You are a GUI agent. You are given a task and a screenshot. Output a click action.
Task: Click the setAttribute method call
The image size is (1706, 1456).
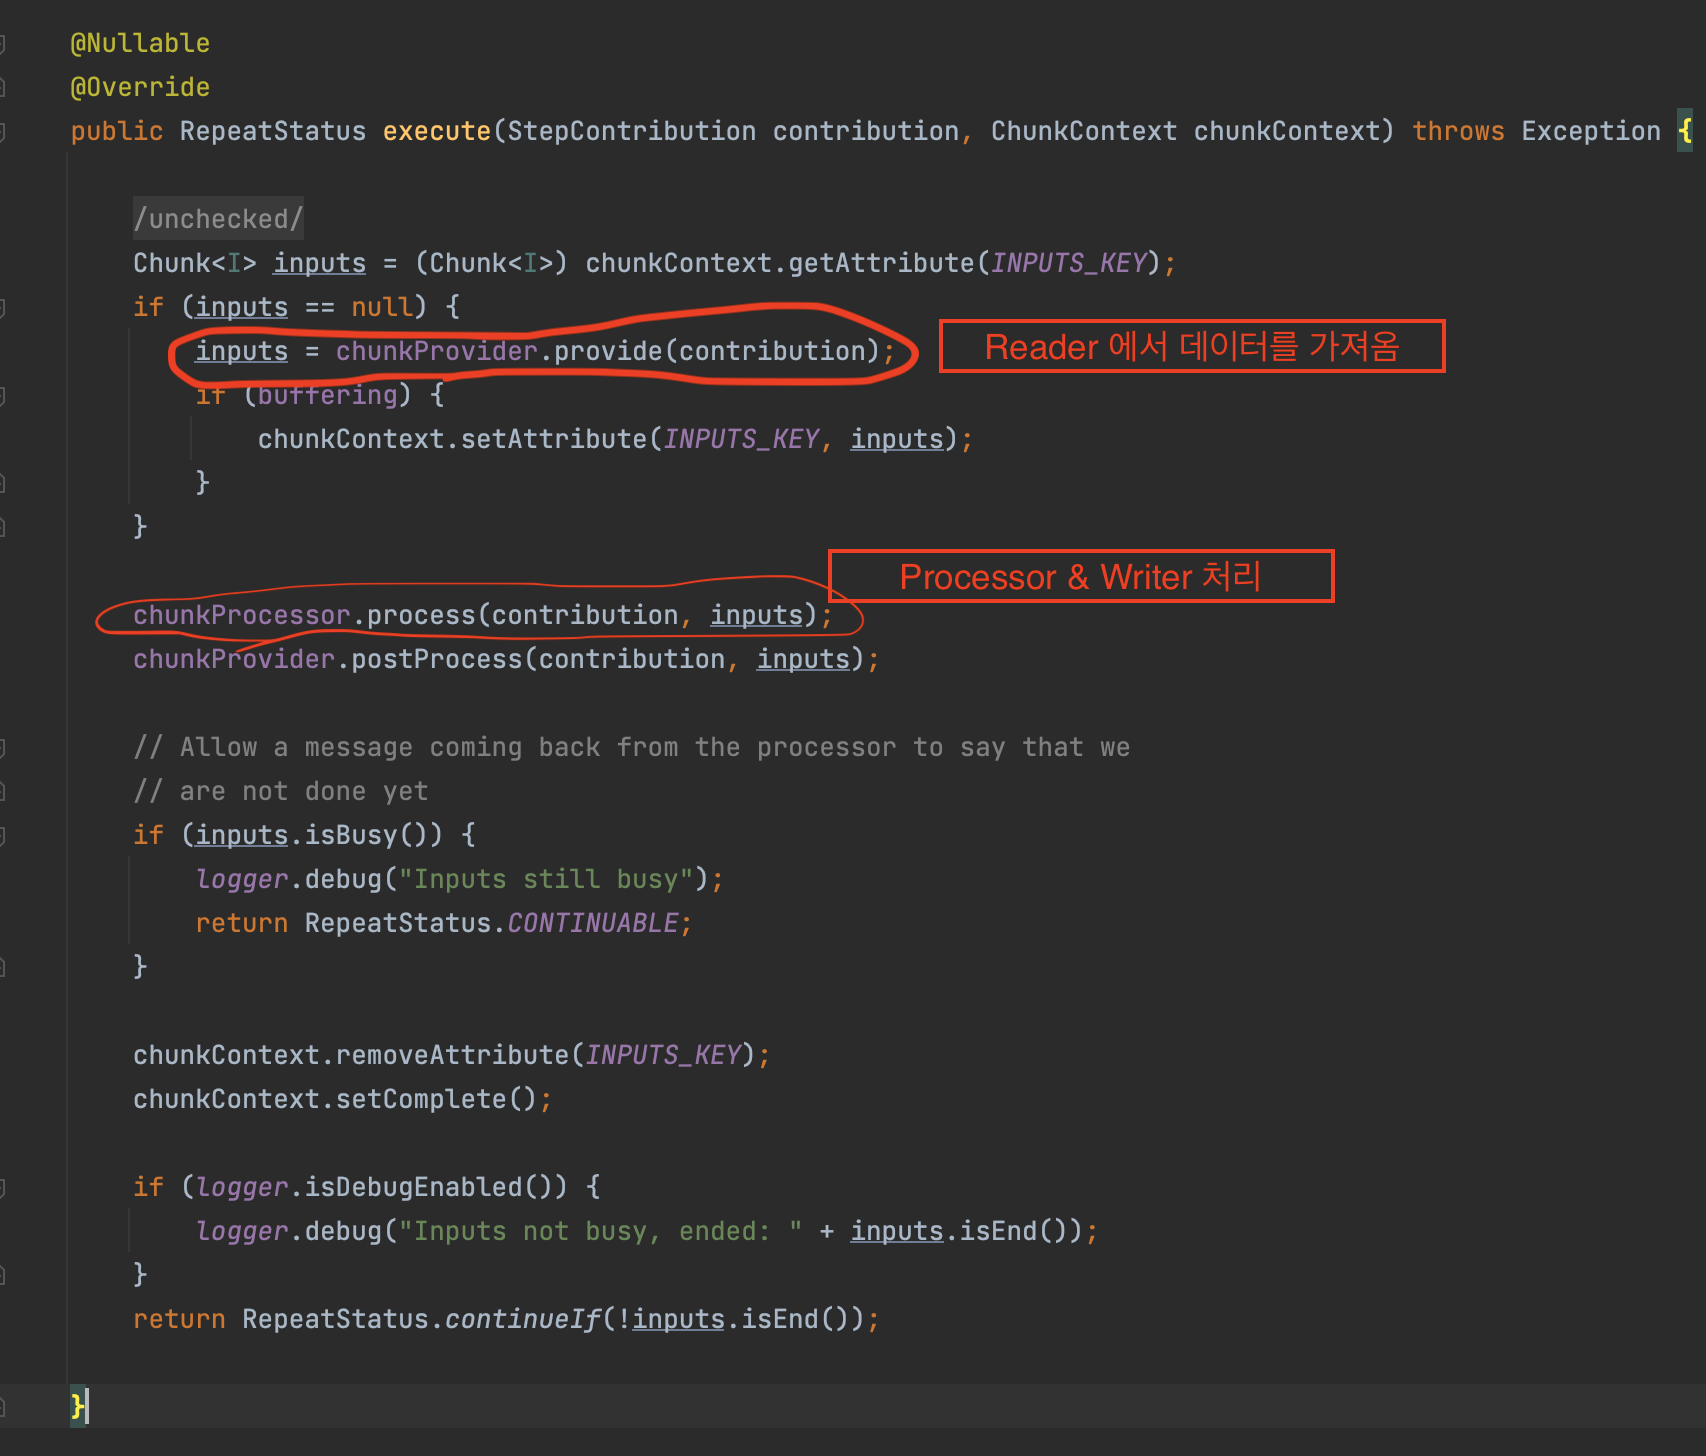[x=554, y=439]
